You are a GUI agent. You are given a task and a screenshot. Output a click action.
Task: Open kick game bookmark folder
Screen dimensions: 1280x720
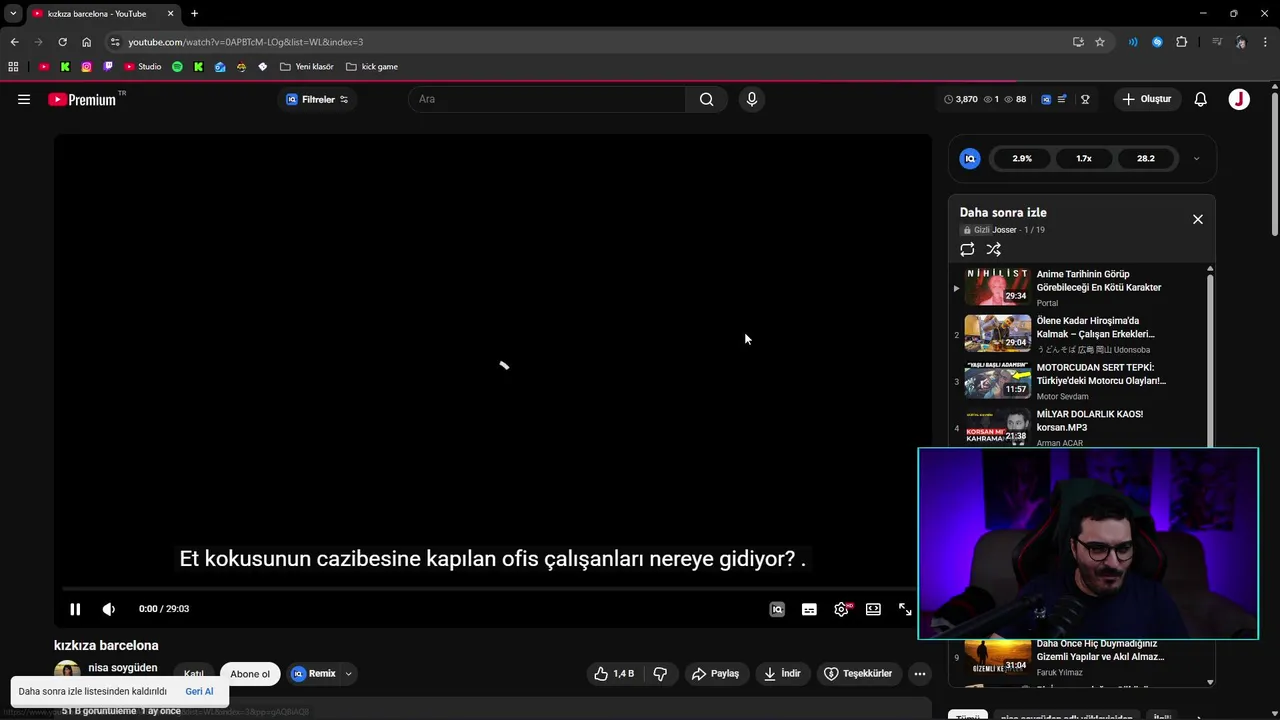click(372, 67)
